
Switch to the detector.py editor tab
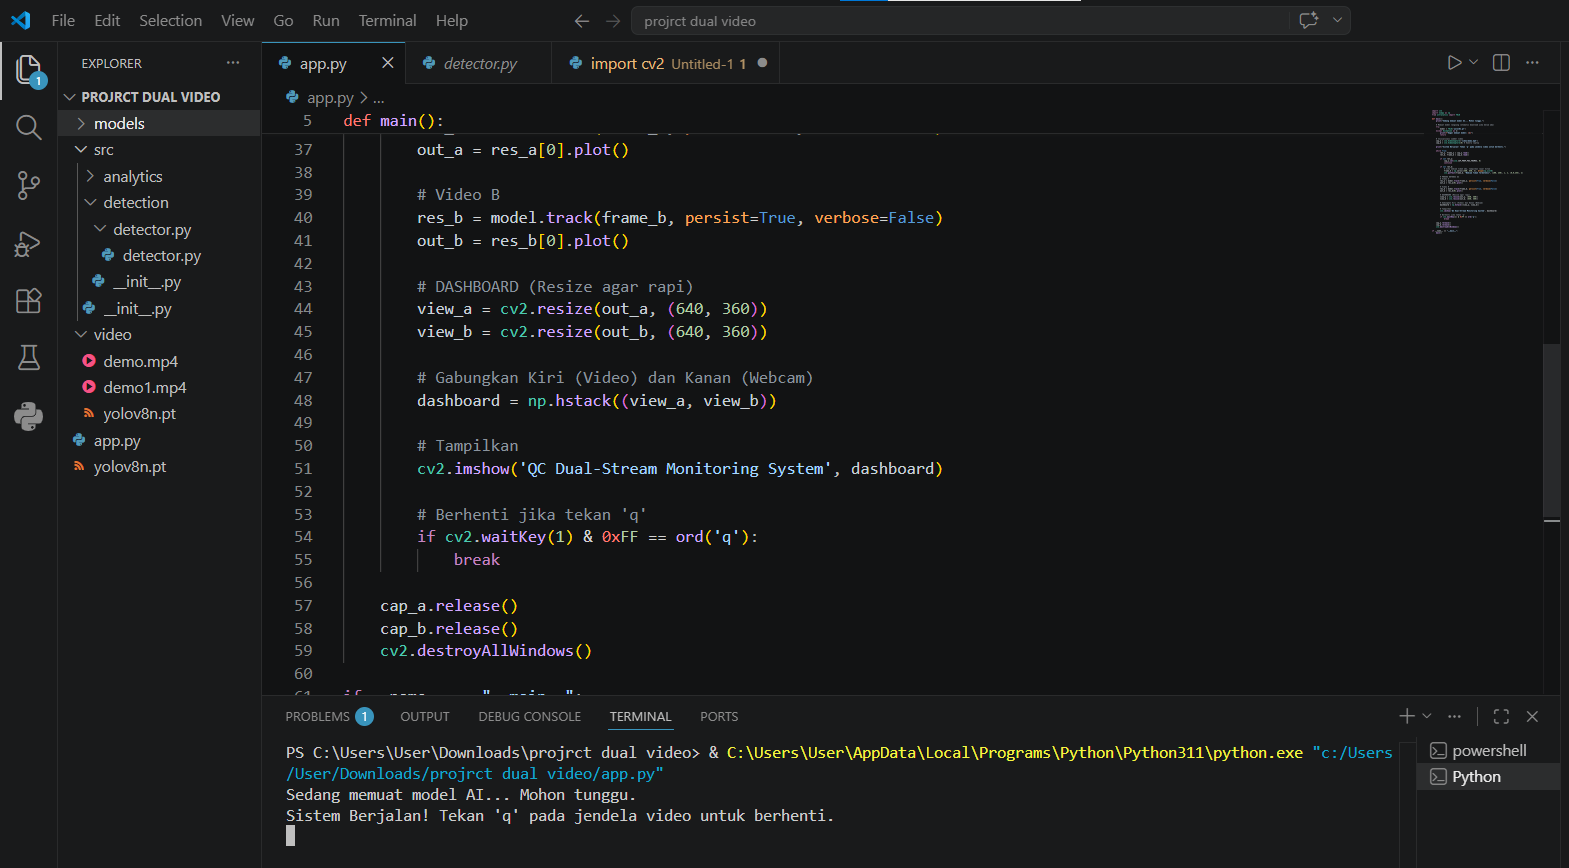point(479,63)
